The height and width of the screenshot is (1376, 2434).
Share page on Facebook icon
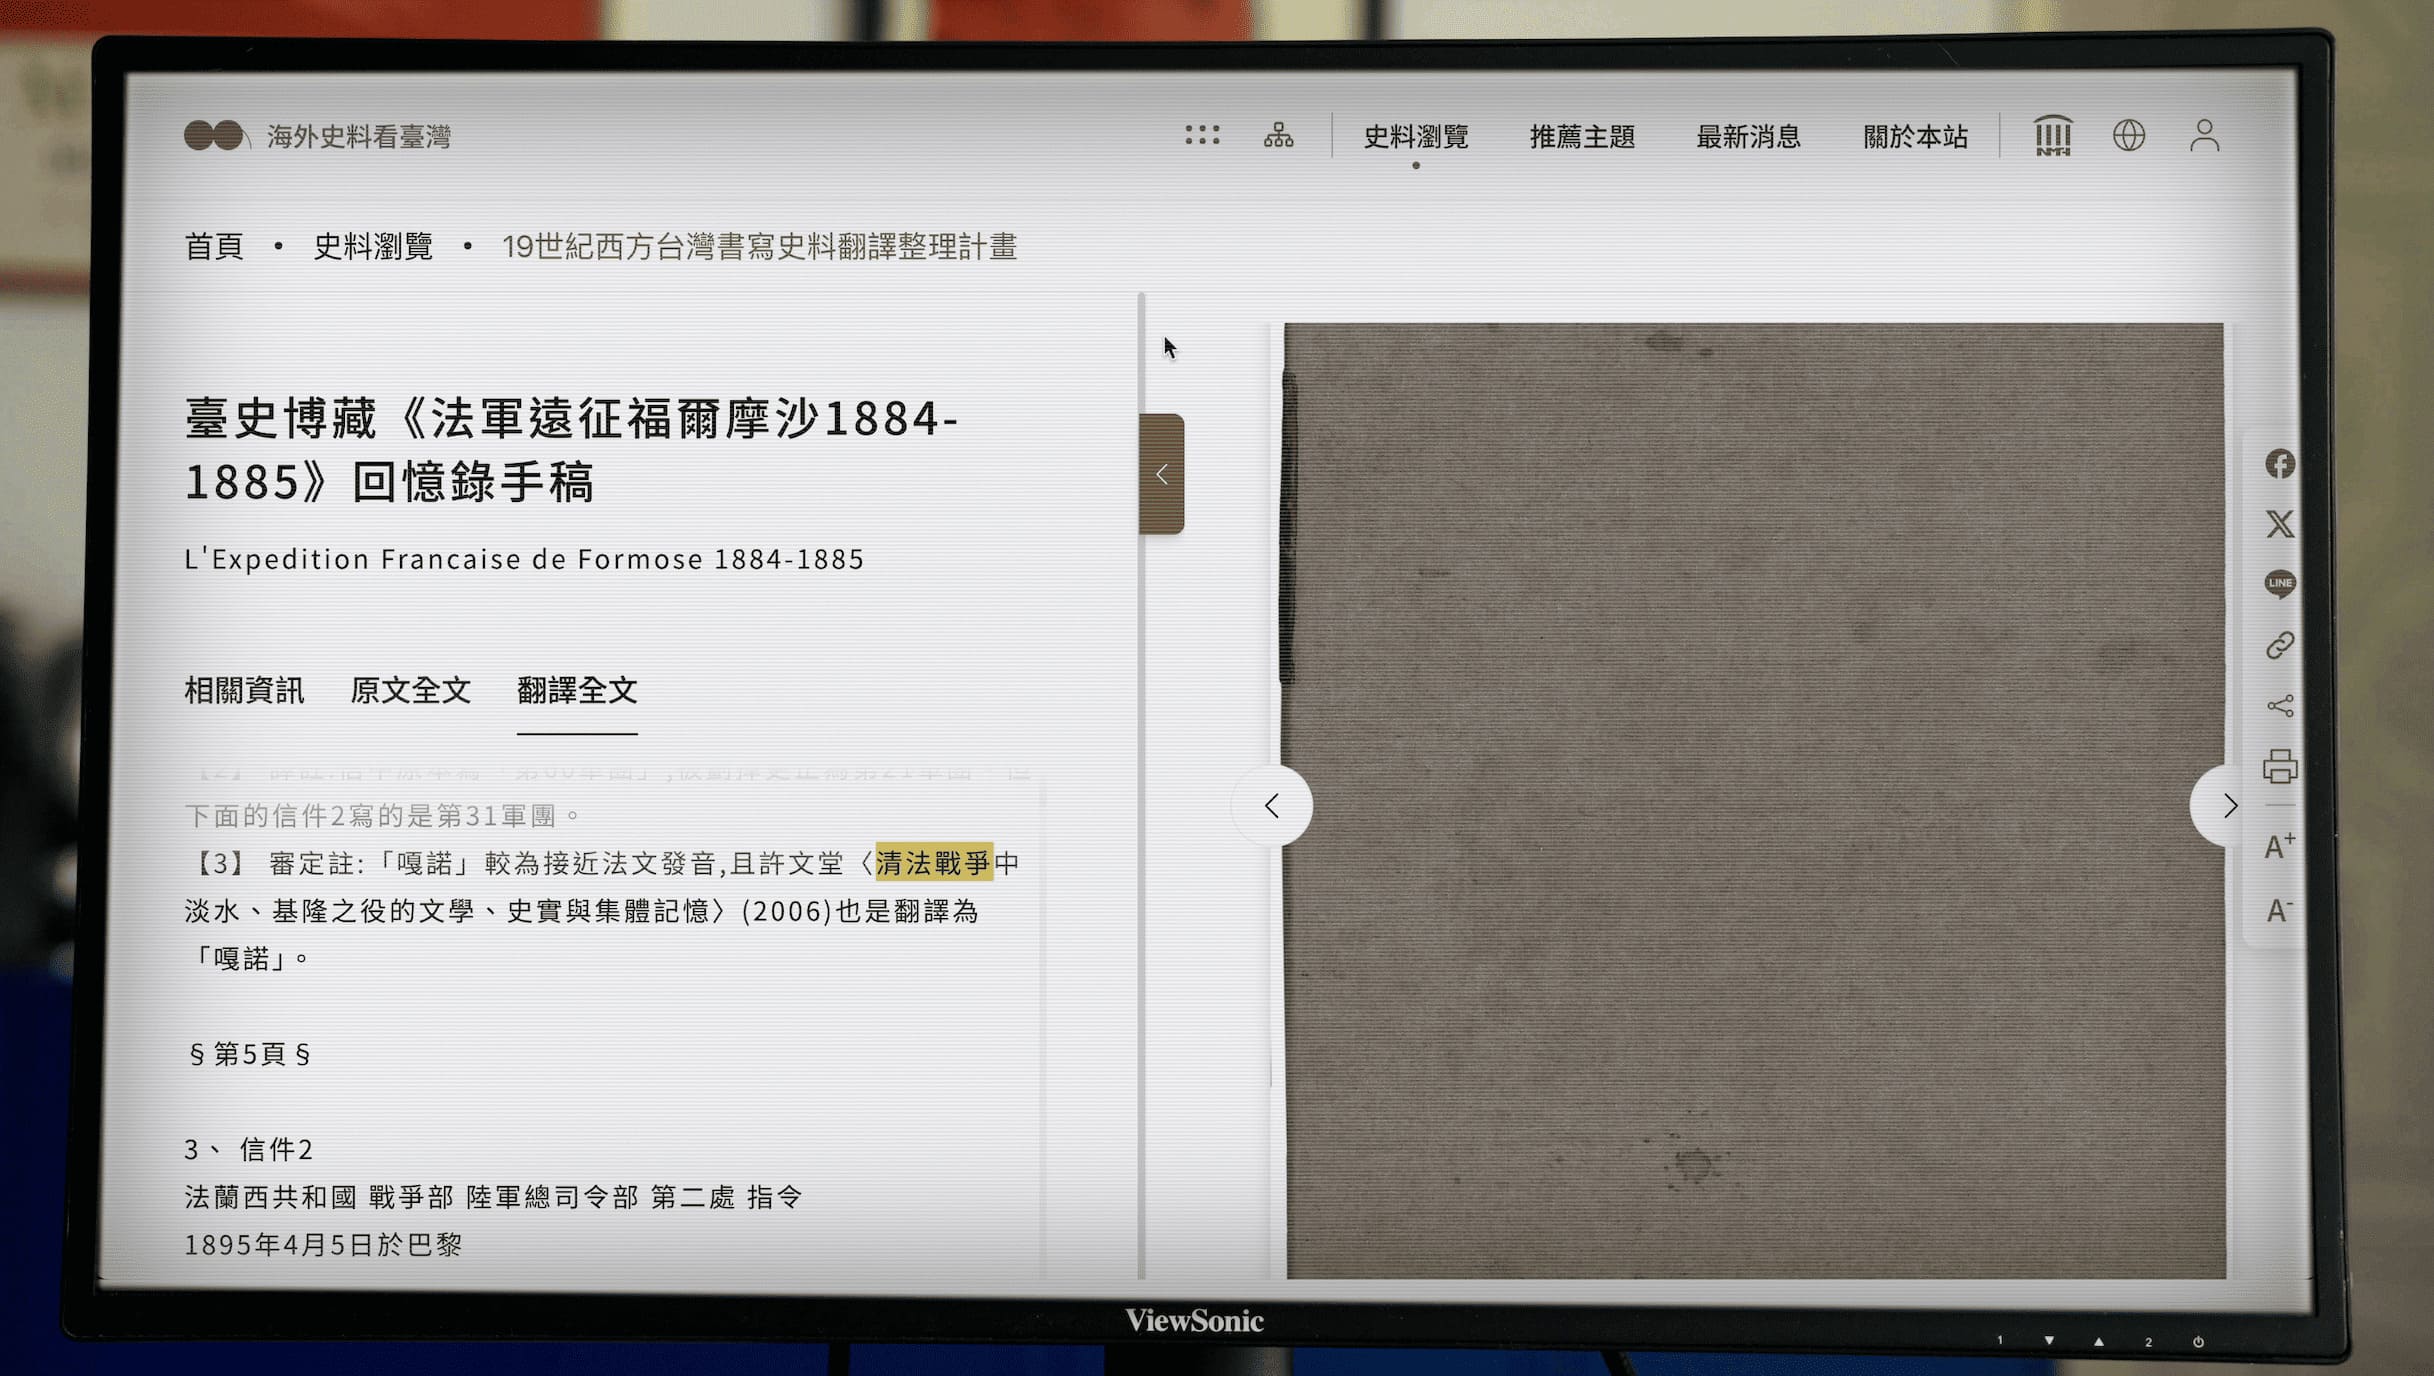[2279, 464]
